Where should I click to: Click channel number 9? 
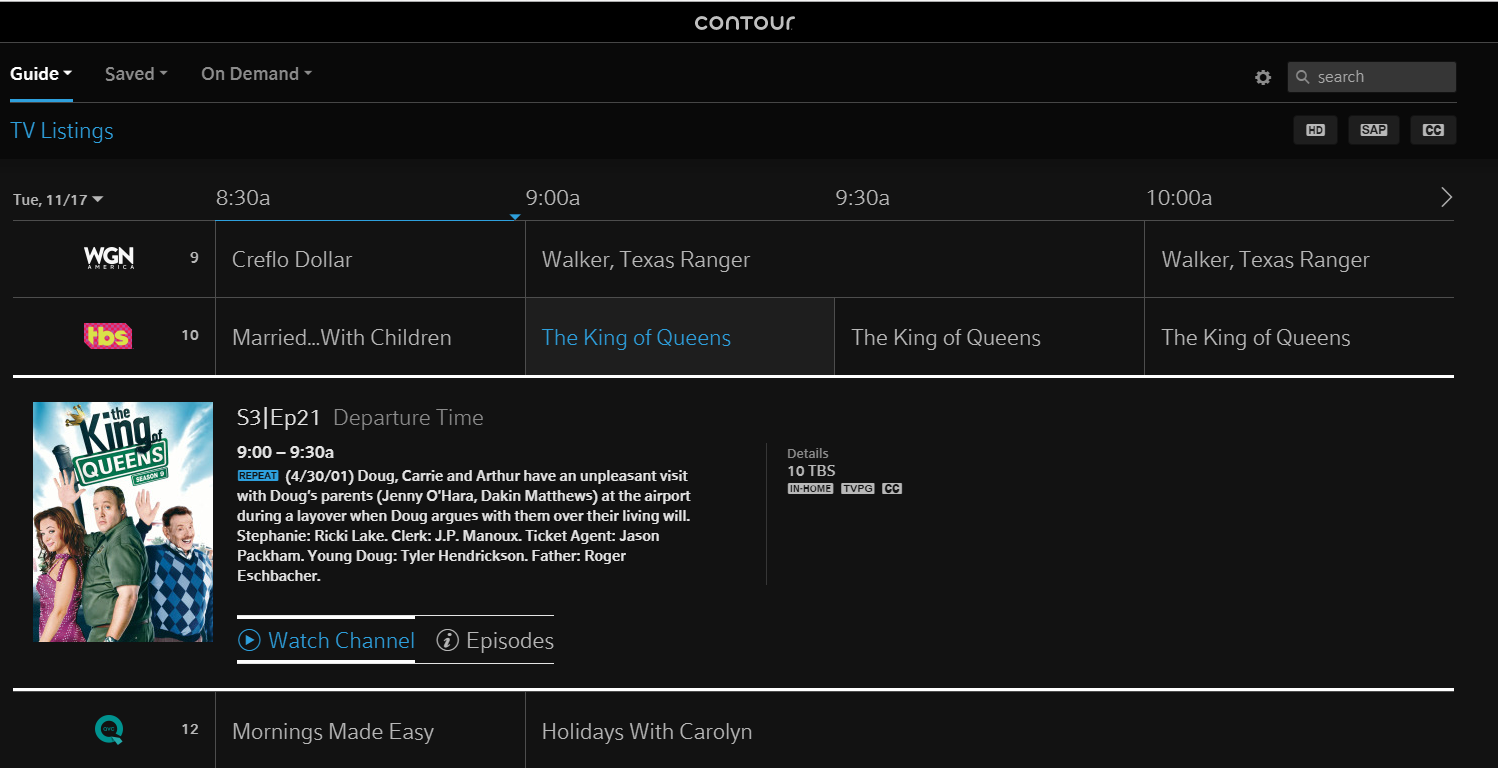pyautogui.click(x=194, y=258)
